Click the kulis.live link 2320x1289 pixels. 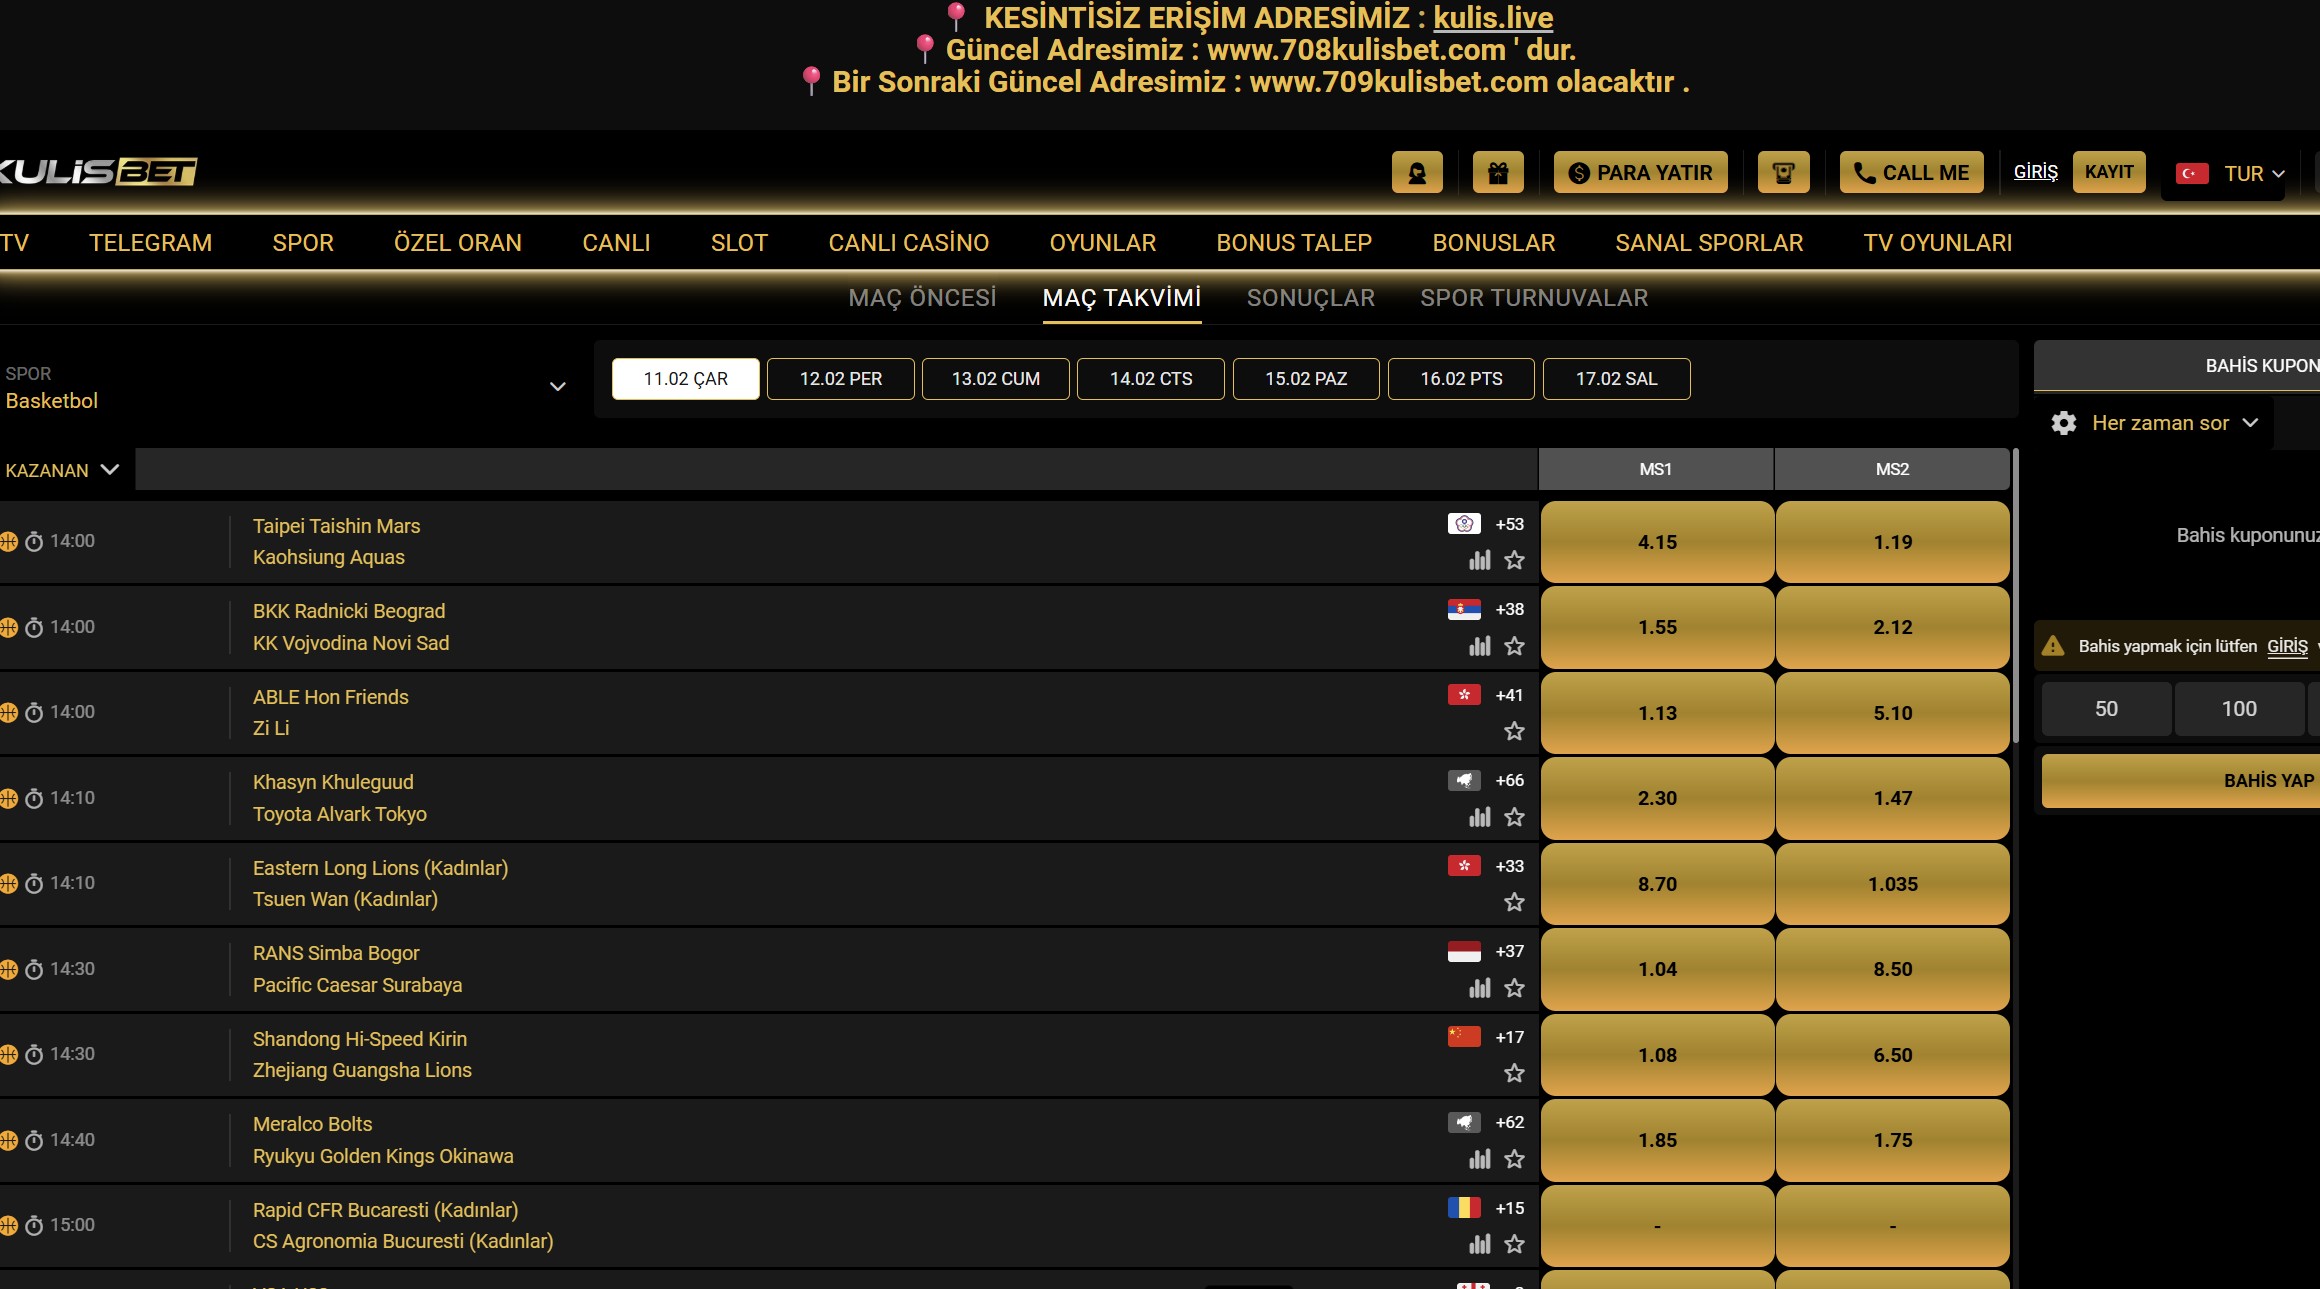coord(1492,18)
